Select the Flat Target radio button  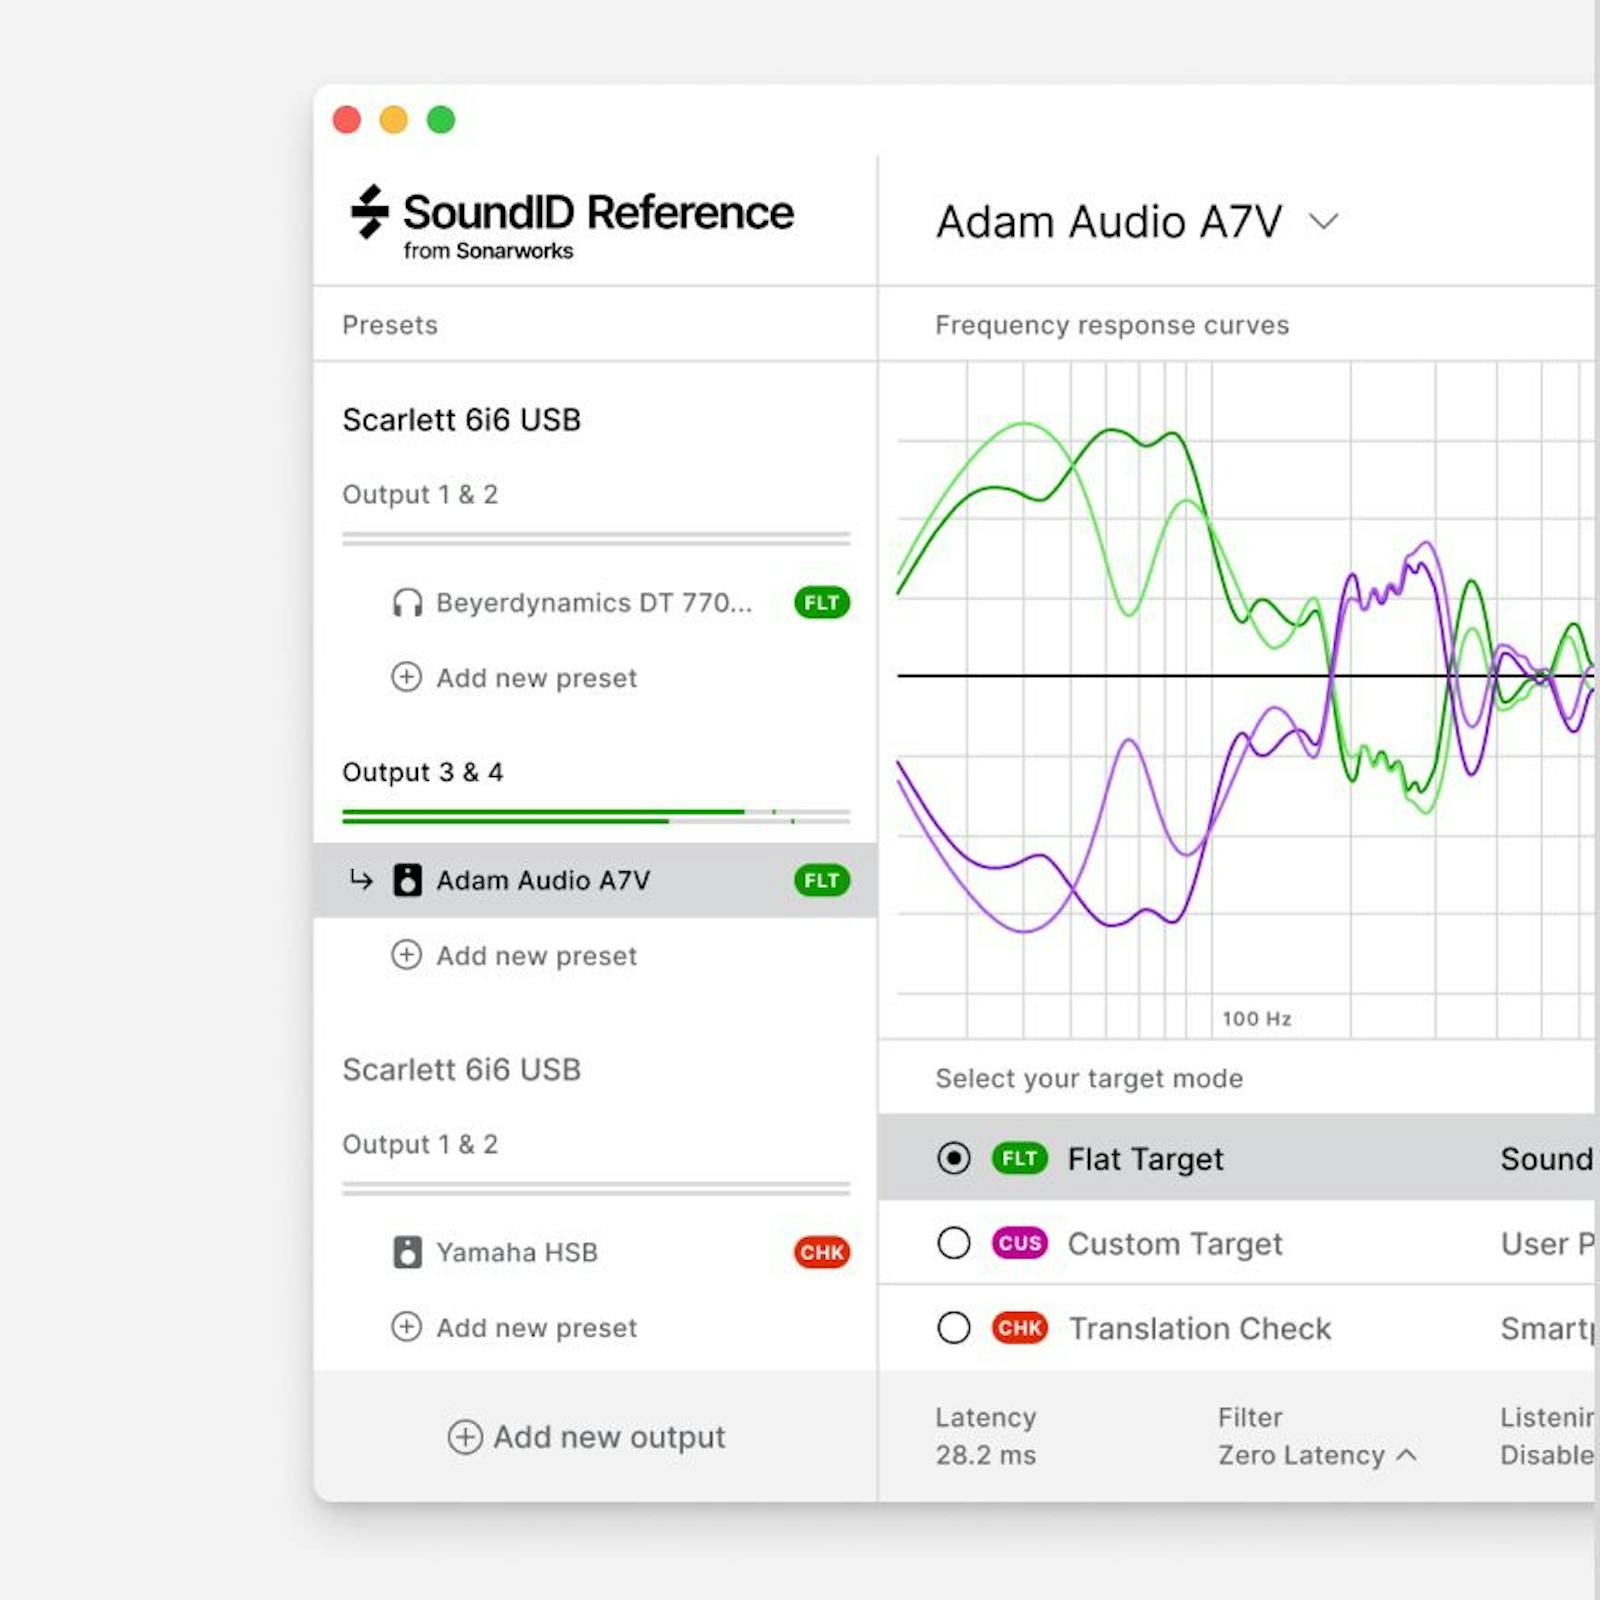(954, 1158)
